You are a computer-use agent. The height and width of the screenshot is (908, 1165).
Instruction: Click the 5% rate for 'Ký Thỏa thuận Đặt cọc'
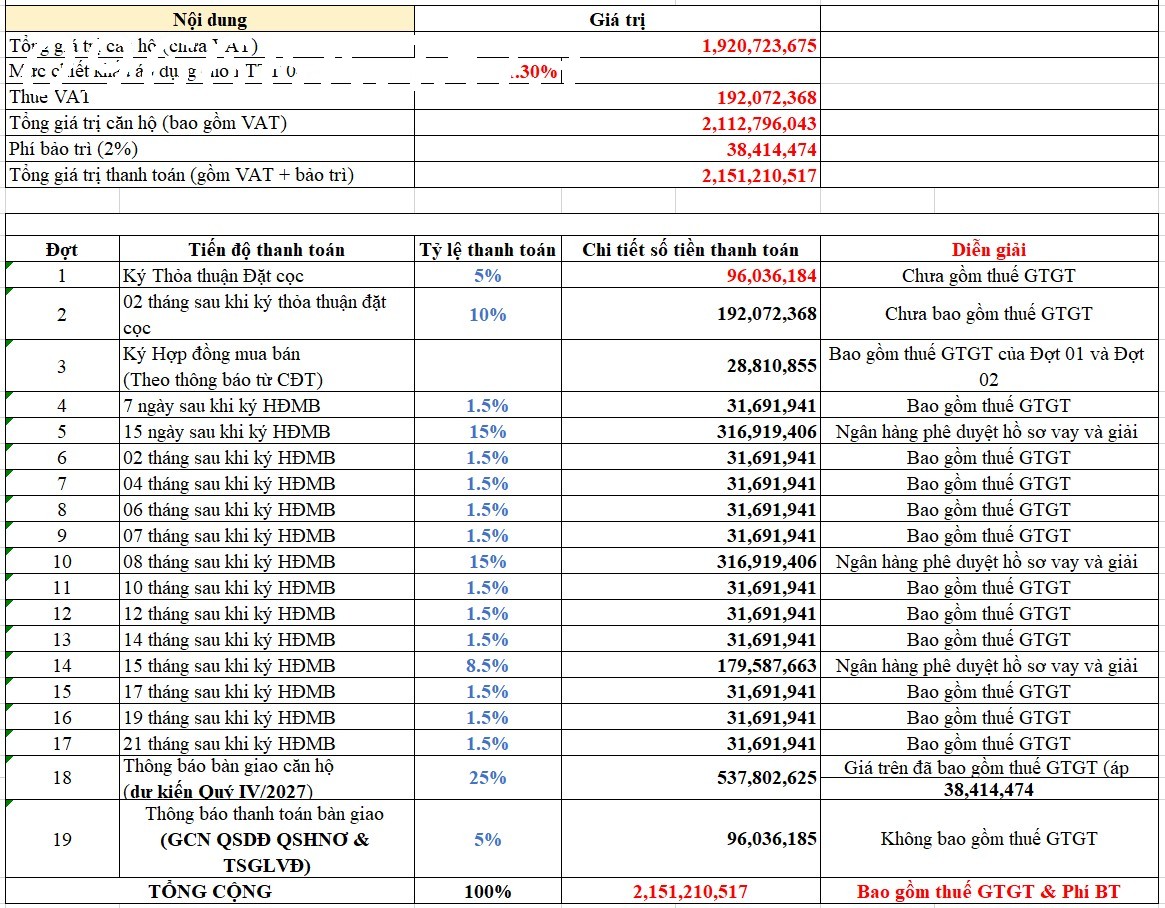(x=487, y=276)
